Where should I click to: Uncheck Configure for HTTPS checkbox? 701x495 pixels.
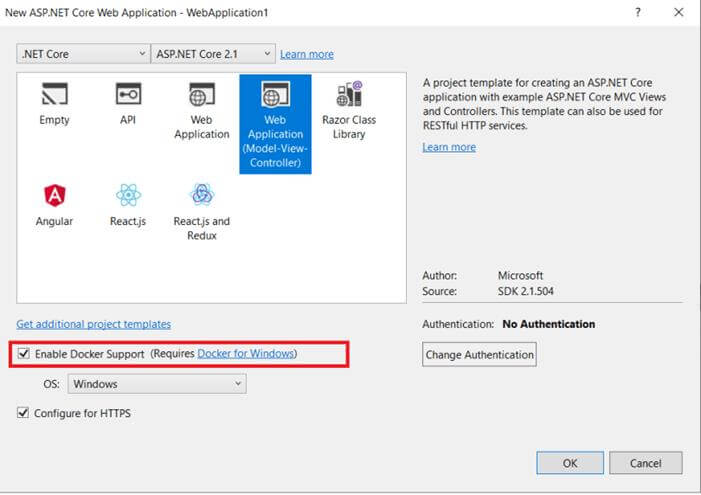pos(23,412)
